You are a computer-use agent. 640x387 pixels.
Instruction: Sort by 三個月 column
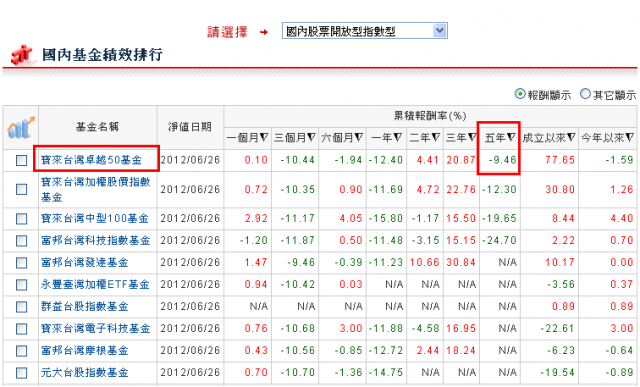pos(295,138)
